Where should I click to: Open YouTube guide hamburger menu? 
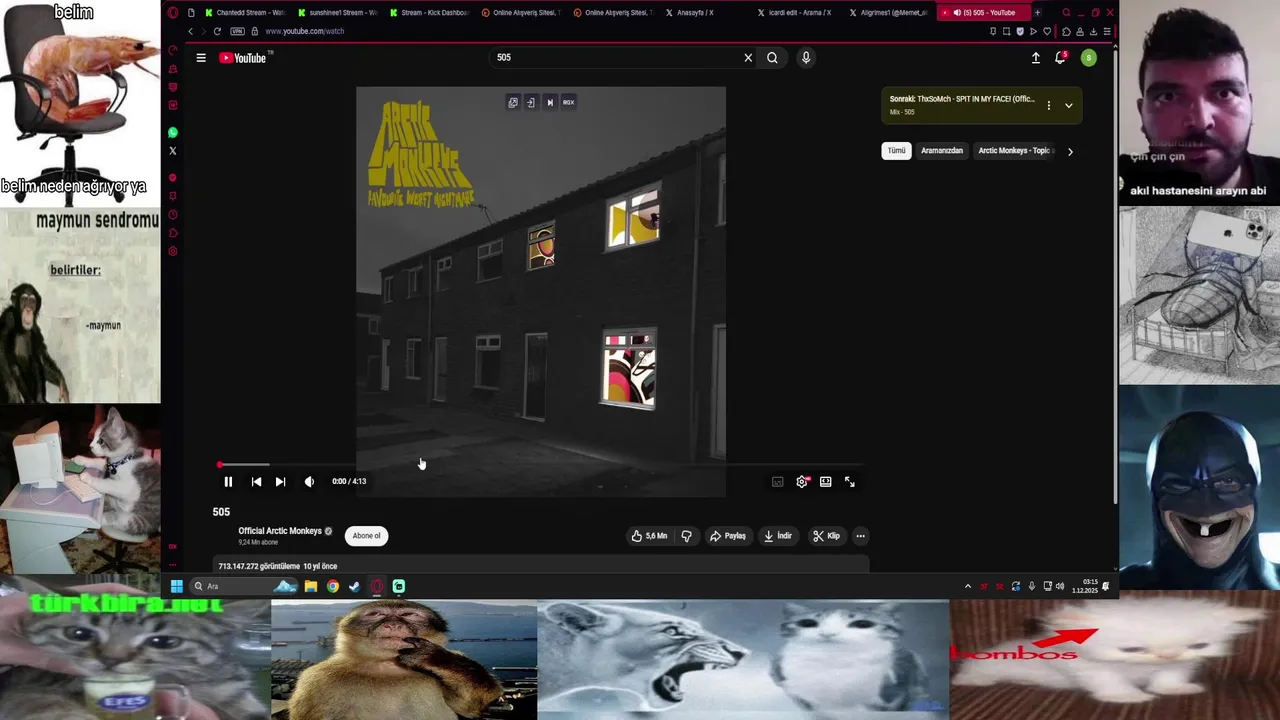pos(201,58)
